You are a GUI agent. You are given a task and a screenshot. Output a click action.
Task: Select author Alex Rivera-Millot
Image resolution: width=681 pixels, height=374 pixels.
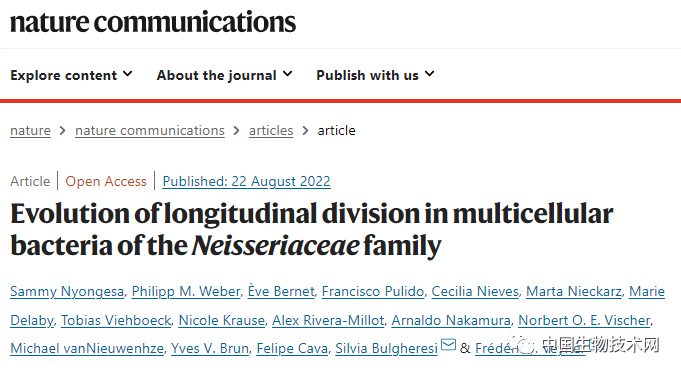tap(328, 321)
